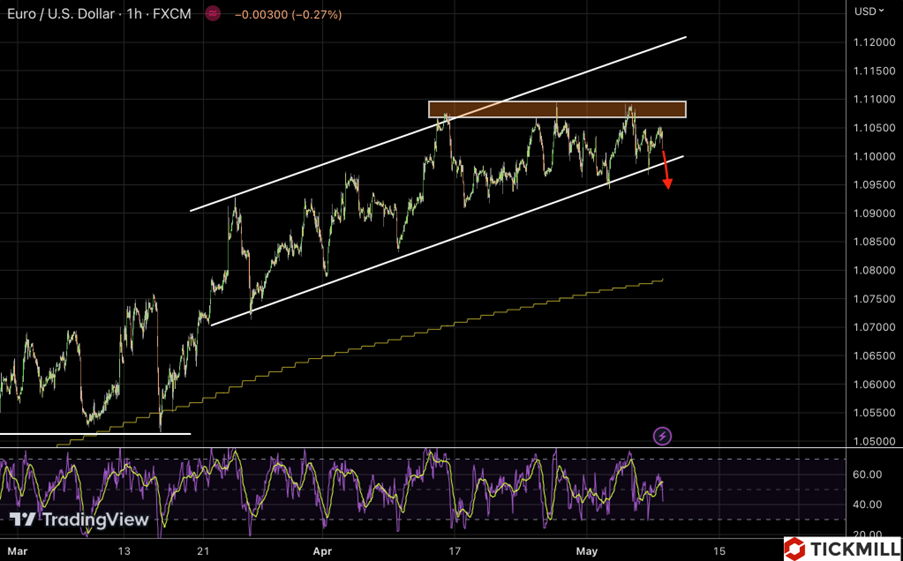The image size is (903, 561).
Task: Click the RSI 40.00 scale label
Action: [x=867, y=505]
